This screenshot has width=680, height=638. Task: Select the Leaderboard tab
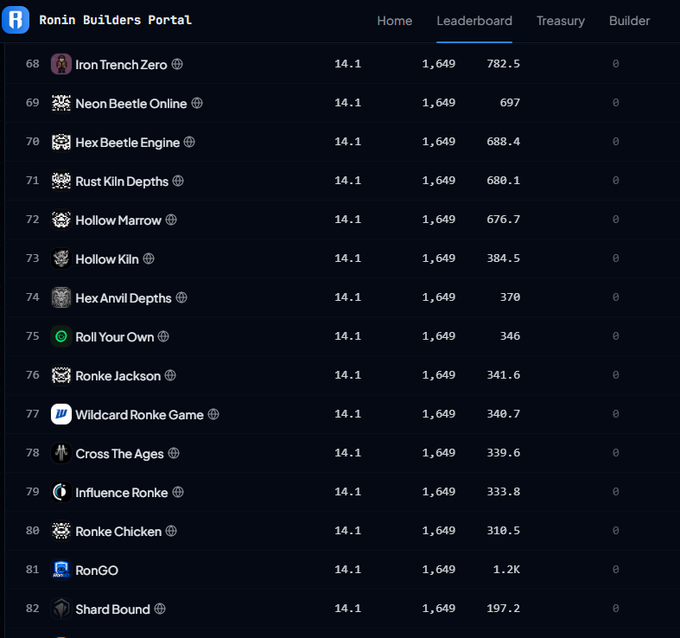pos(474,21)
